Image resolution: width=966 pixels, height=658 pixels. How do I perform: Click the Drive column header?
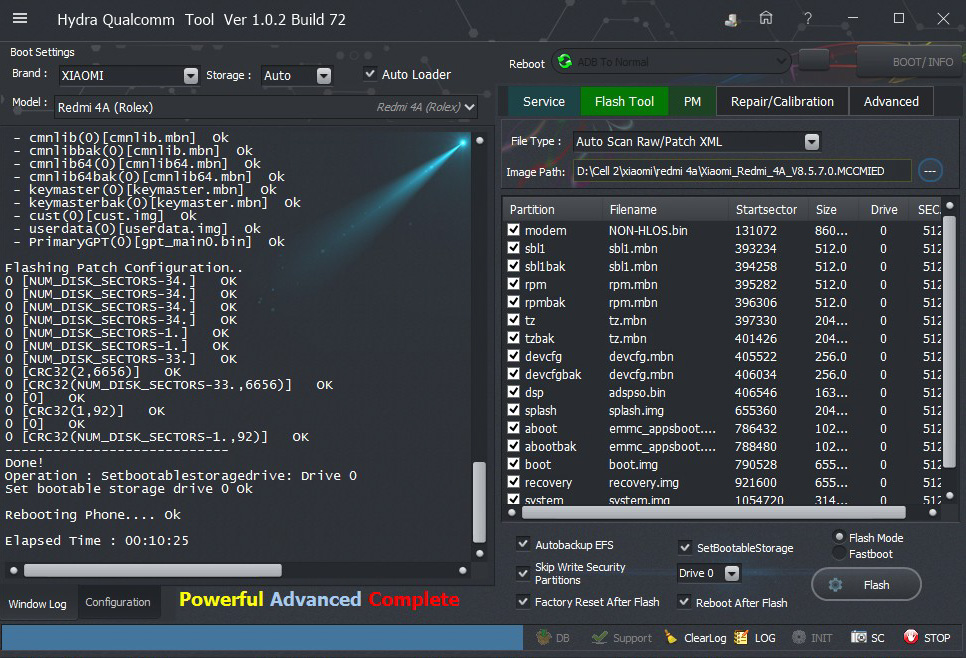(883, 209)
